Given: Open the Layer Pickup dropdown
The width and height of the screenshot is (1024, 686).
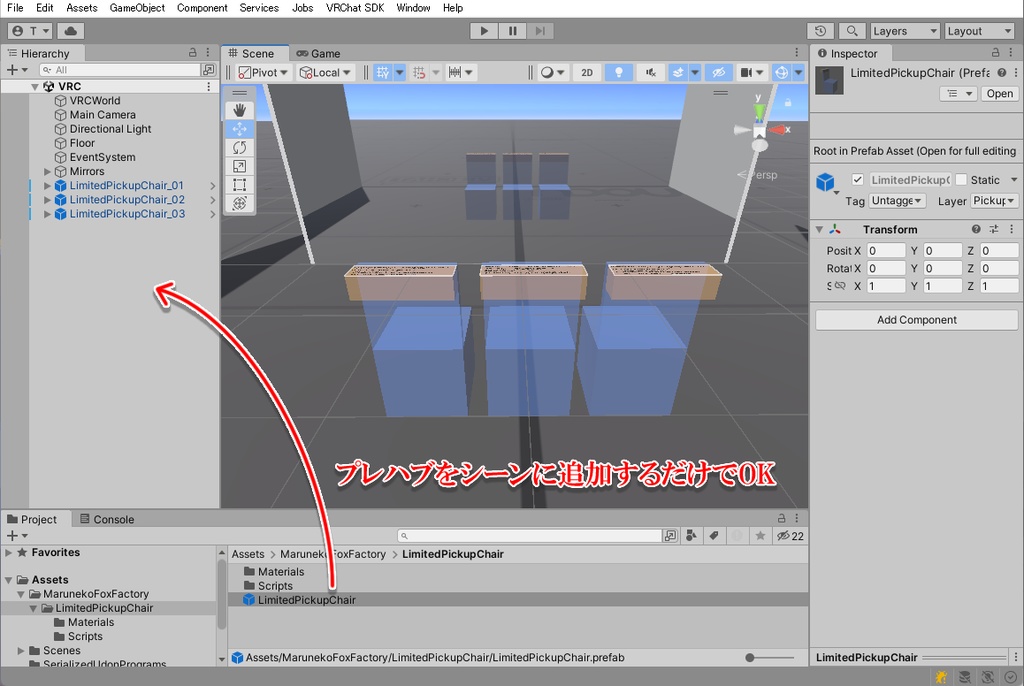Looking at the screenshot, I should click(993, 201).
